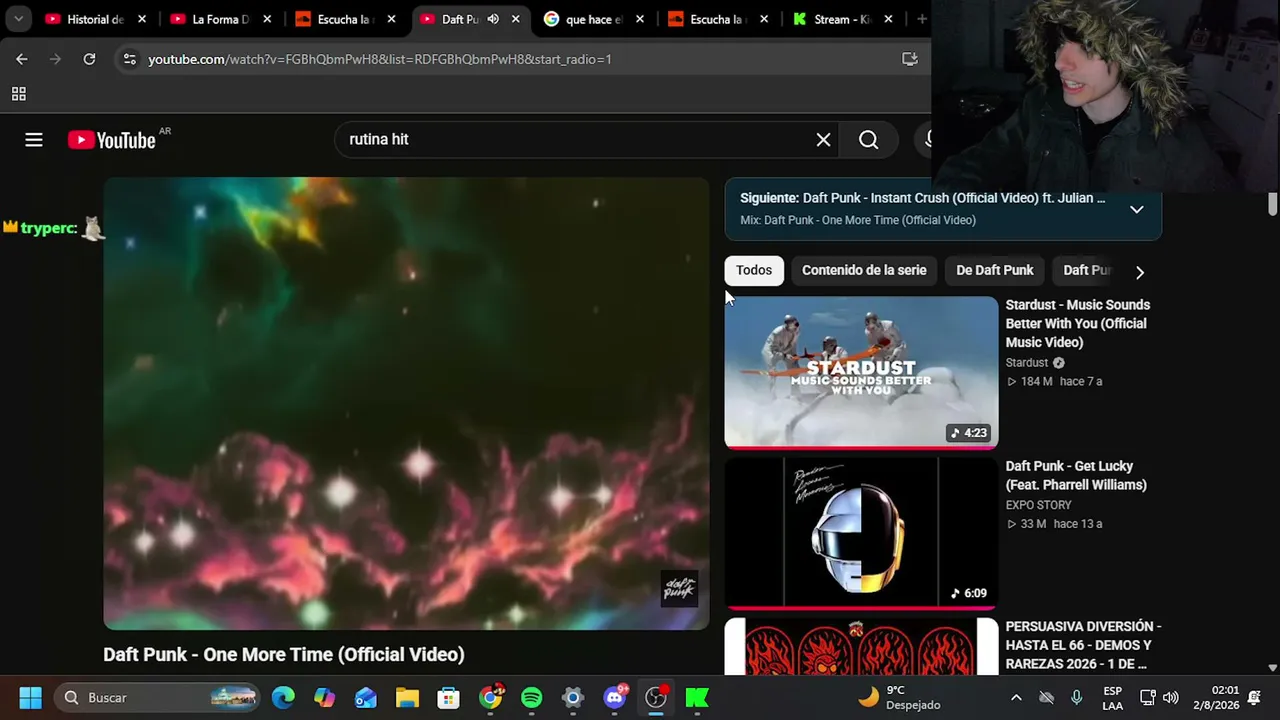Open the apps grid in bookmarks bar
1280x720 pixels.
18,94
